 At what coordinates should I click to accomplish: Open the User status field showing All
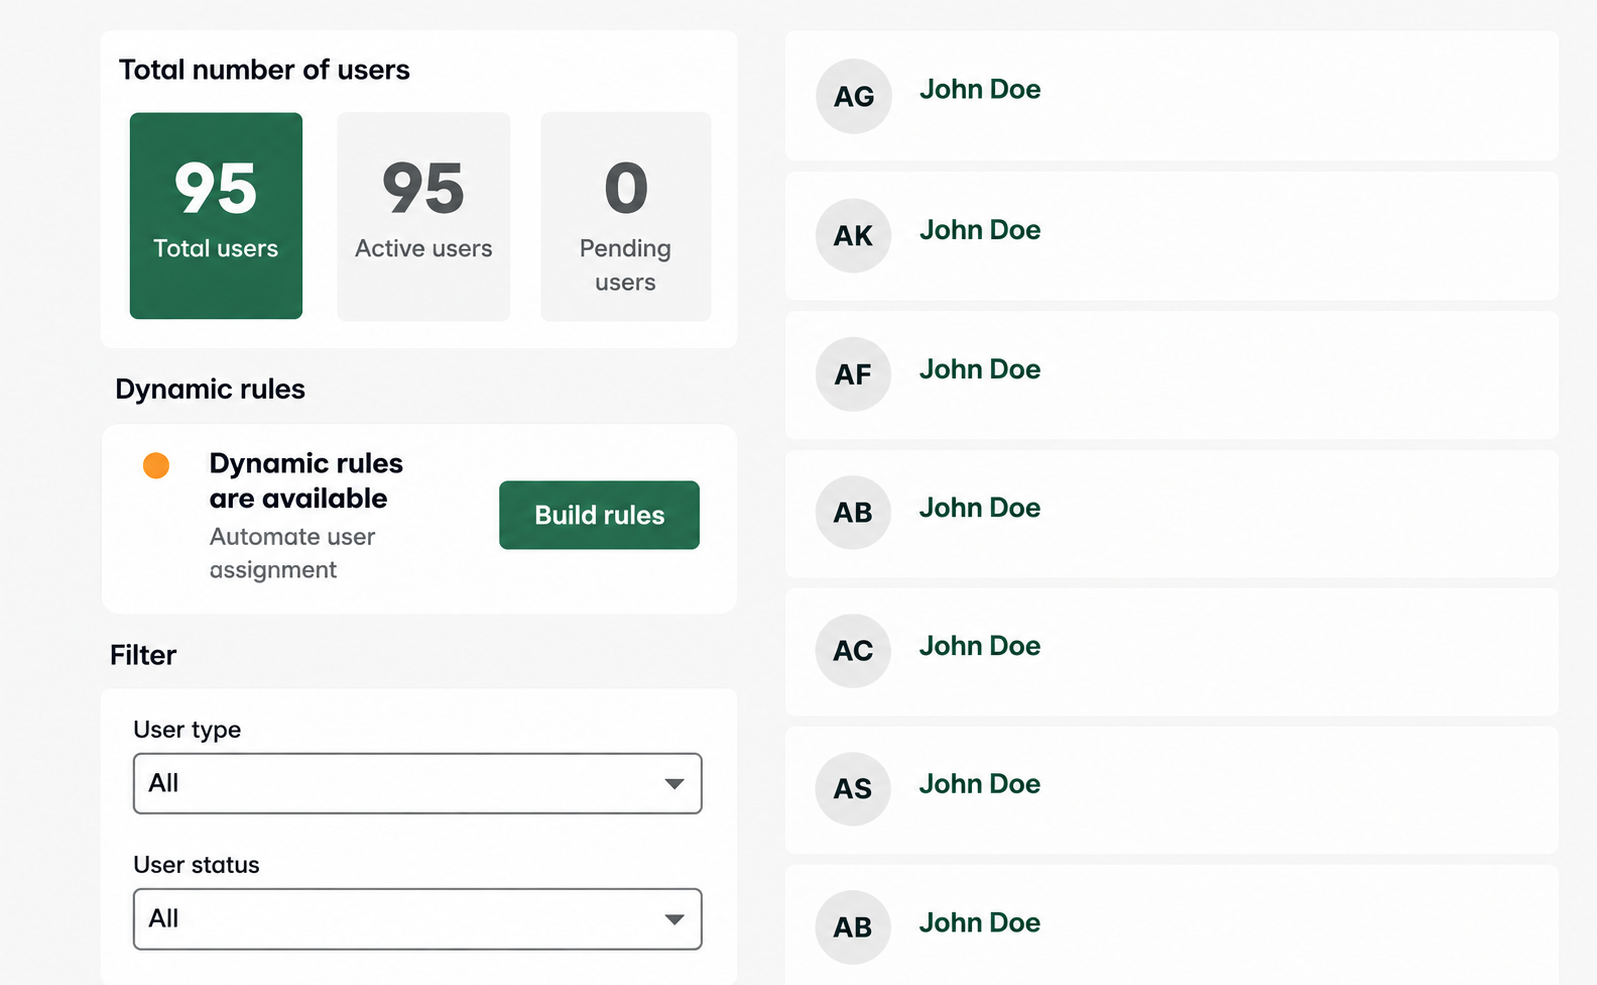click(x=417, y=919)
